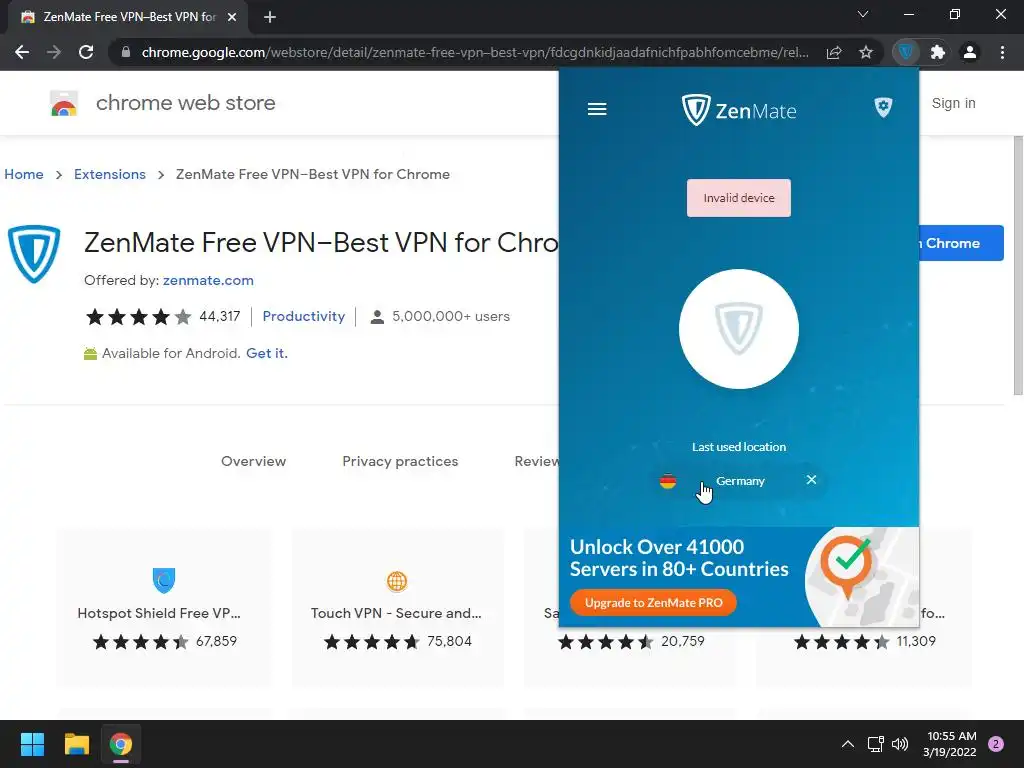
Task: Bookmark this page with star icon
Action: pyautogui.click(x=866, y=52)
